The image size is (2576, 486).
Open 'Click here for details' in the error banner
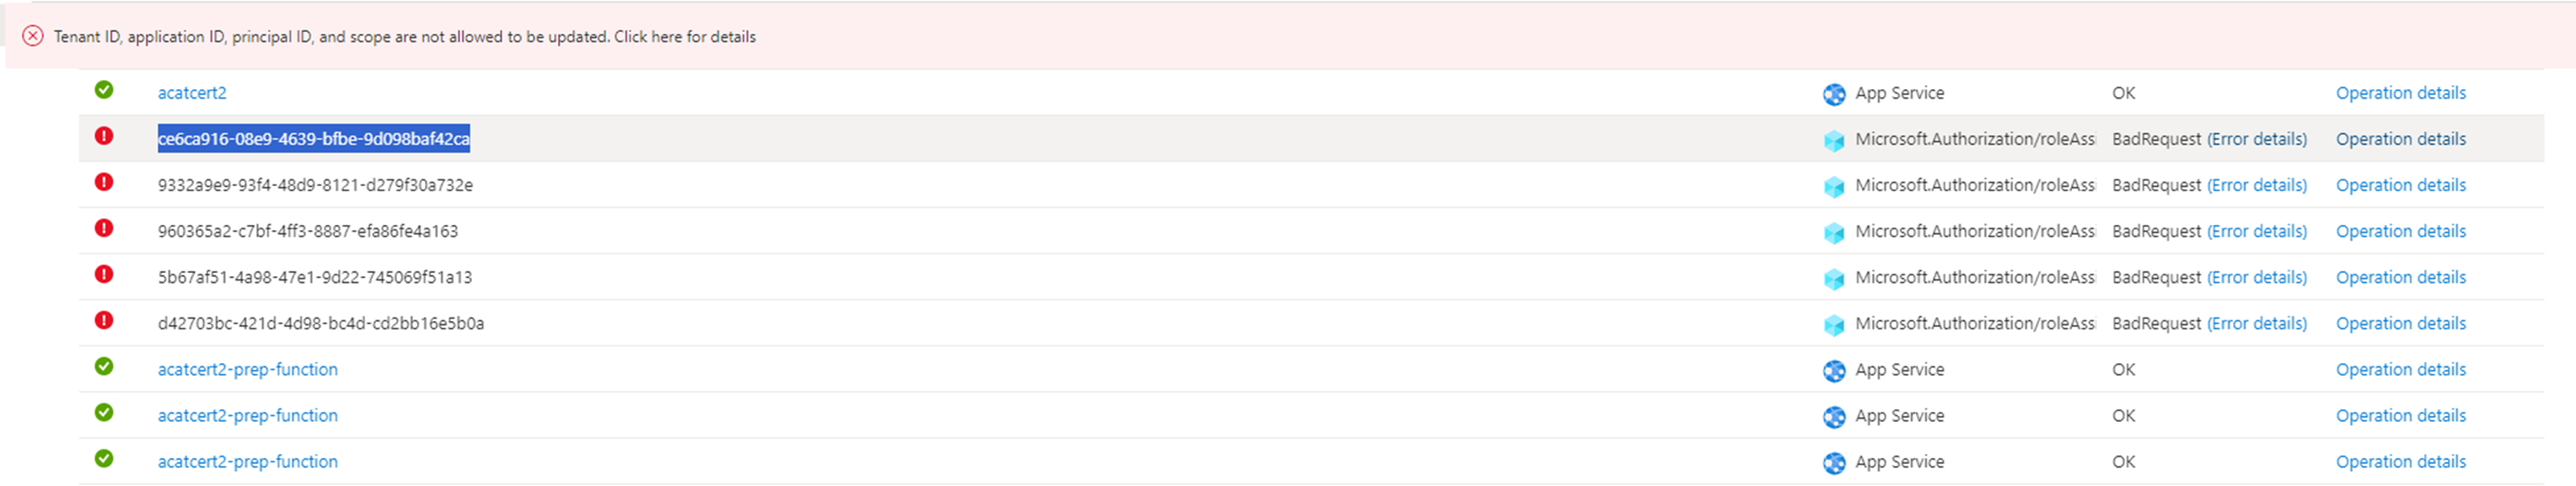(x=687, y=36)
